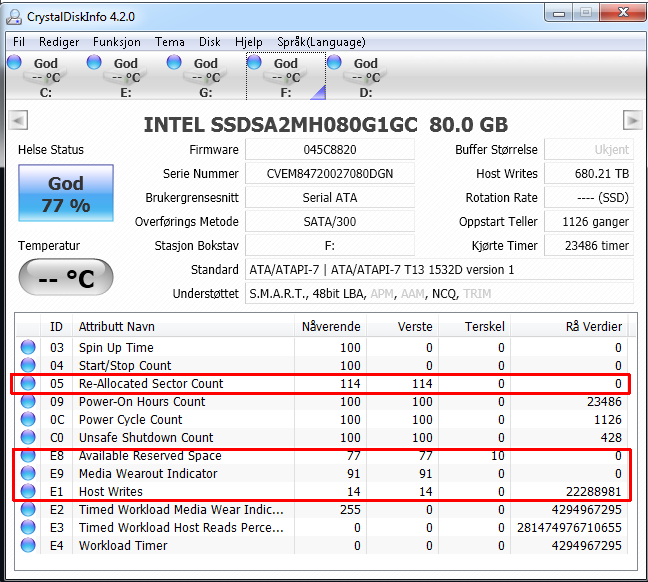Click the Rå Verdier column header

pos(569,326)
